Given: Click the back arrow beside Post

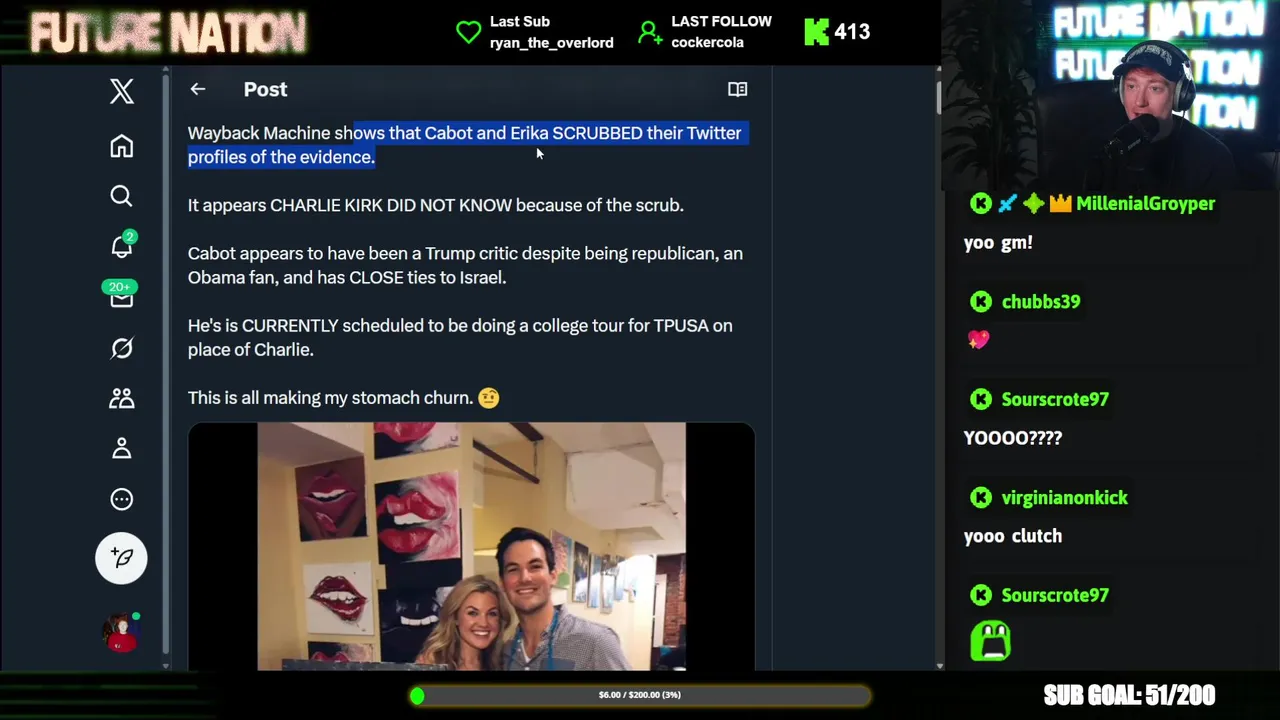Looking at the screenshot, I should click(x=198, y=89).
